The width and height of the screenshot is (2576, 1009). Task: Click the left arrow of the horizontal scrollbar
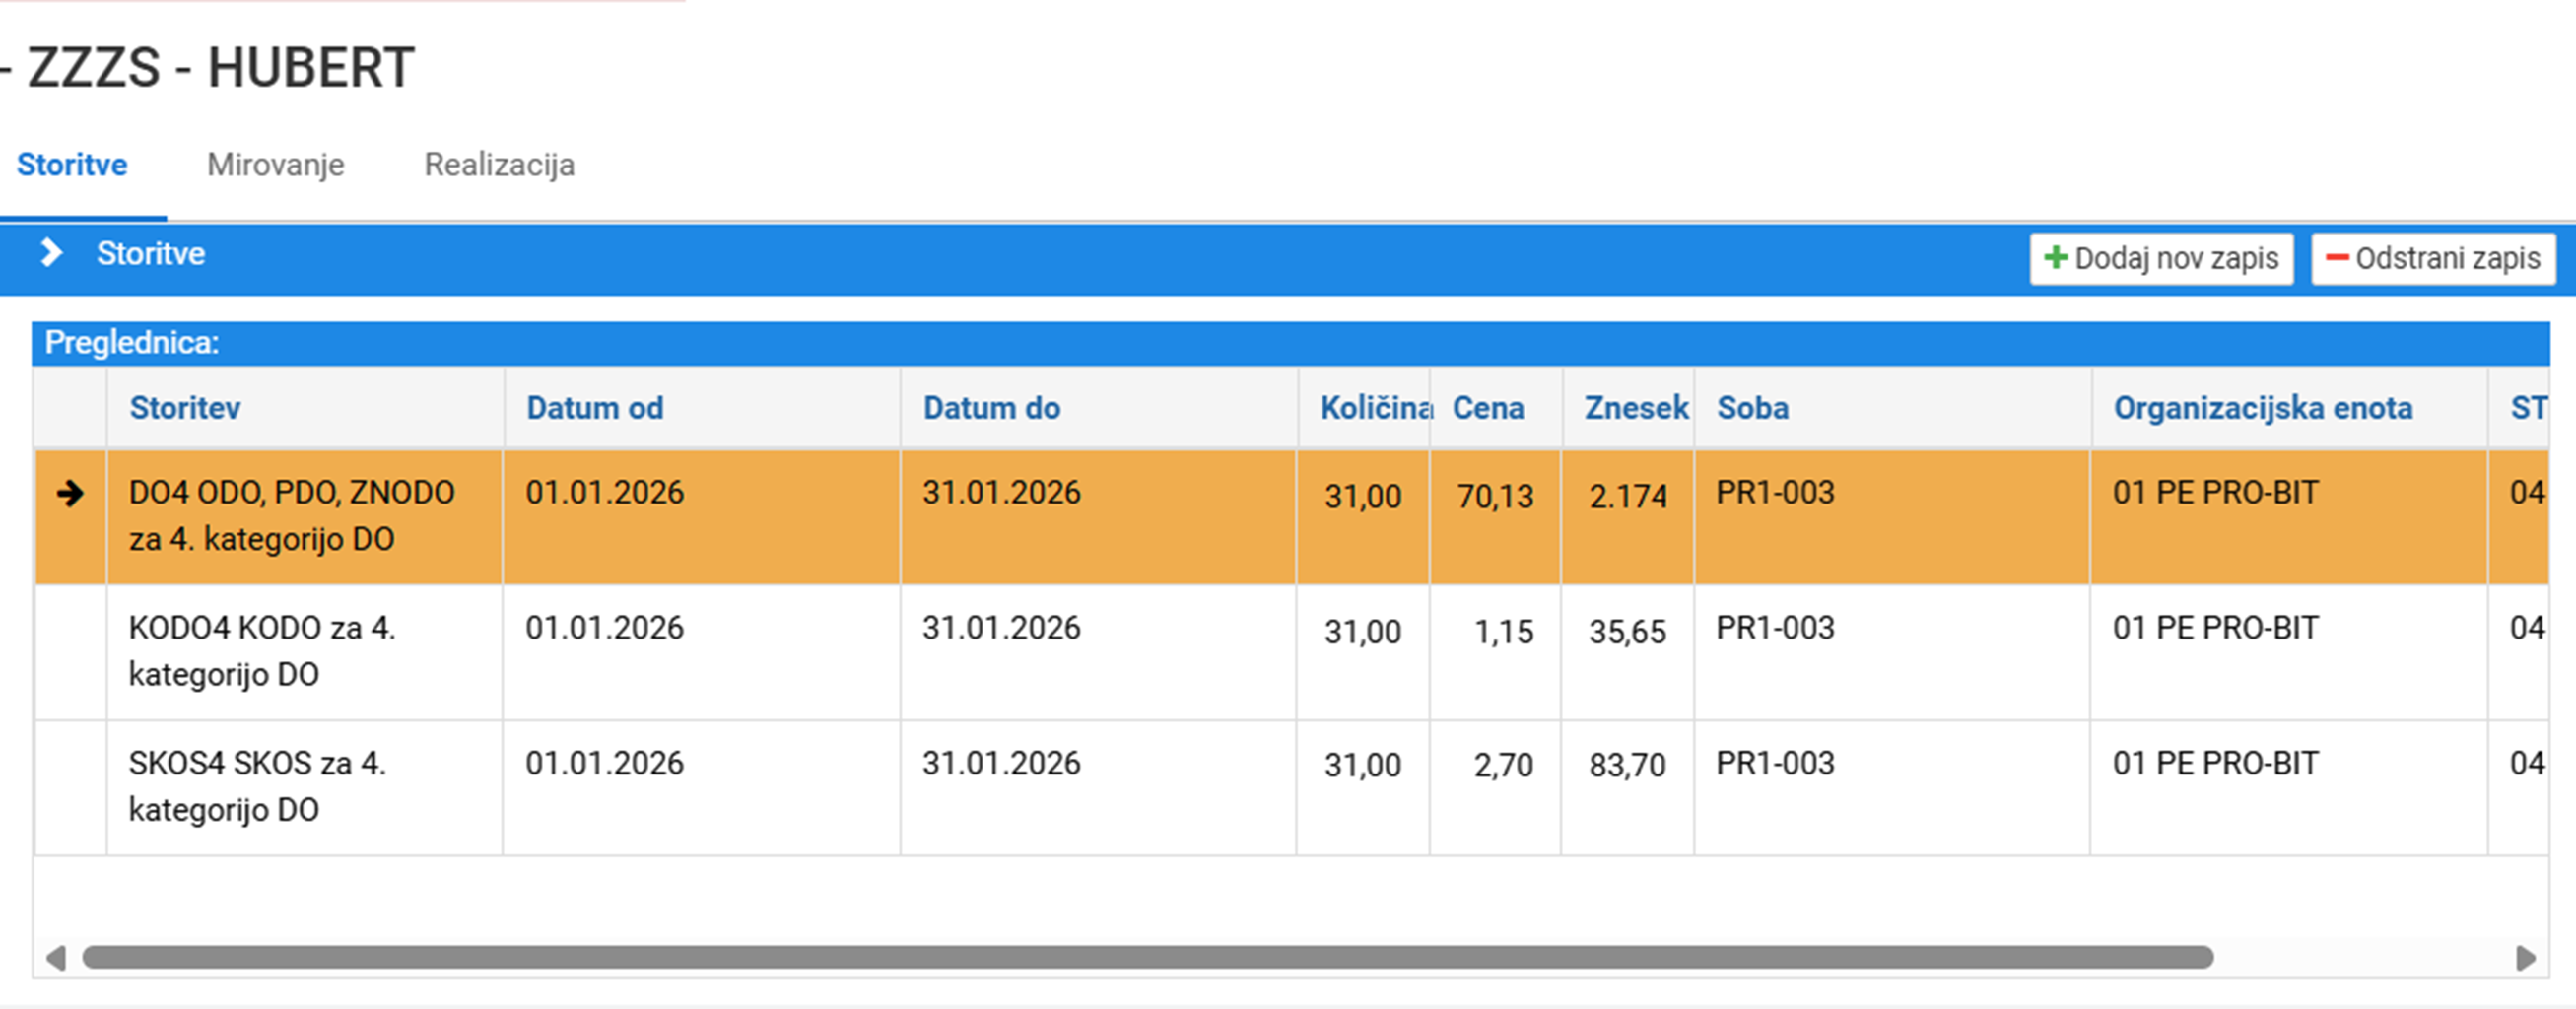pyautogui.click(x=56, y=958)
